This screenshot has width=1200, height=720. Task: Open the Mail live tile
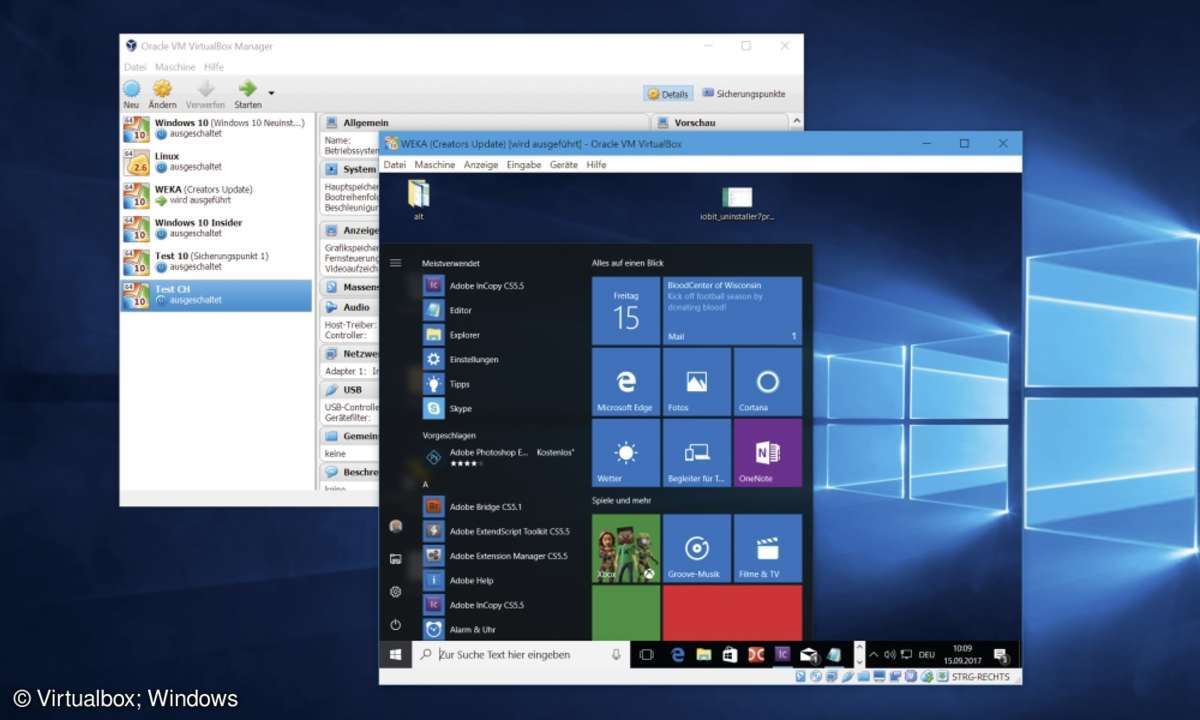pos(733,311)
